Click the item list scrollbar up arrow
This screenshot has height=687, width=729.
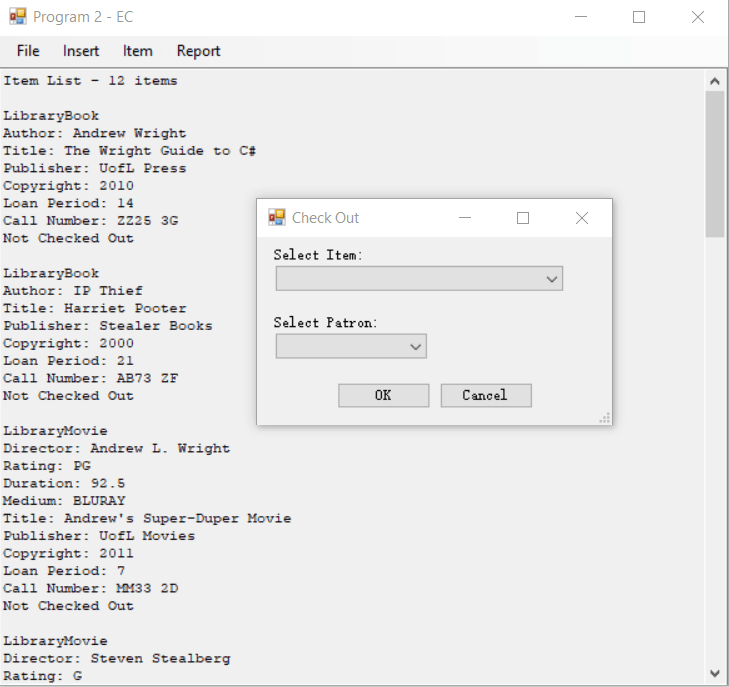coord(715,81)
